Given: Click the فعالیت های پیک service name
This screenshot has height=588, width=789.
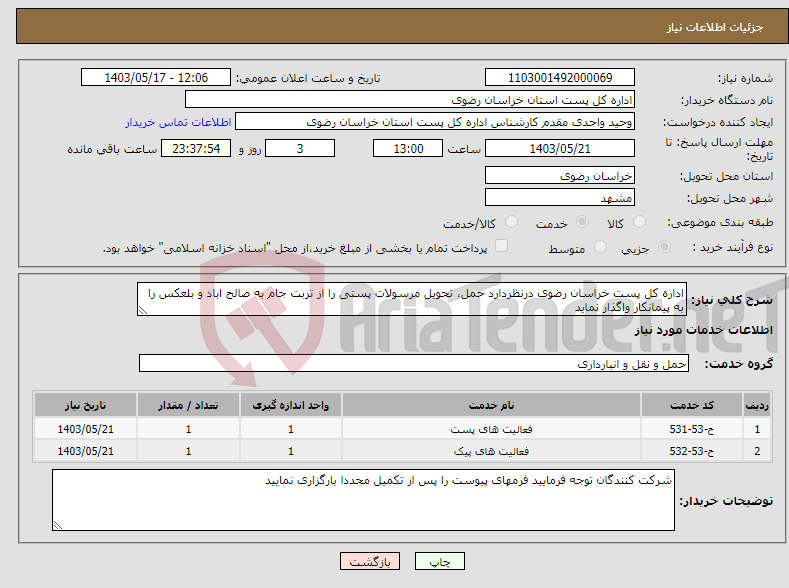Looking at the screenshot, I should 491,451.
